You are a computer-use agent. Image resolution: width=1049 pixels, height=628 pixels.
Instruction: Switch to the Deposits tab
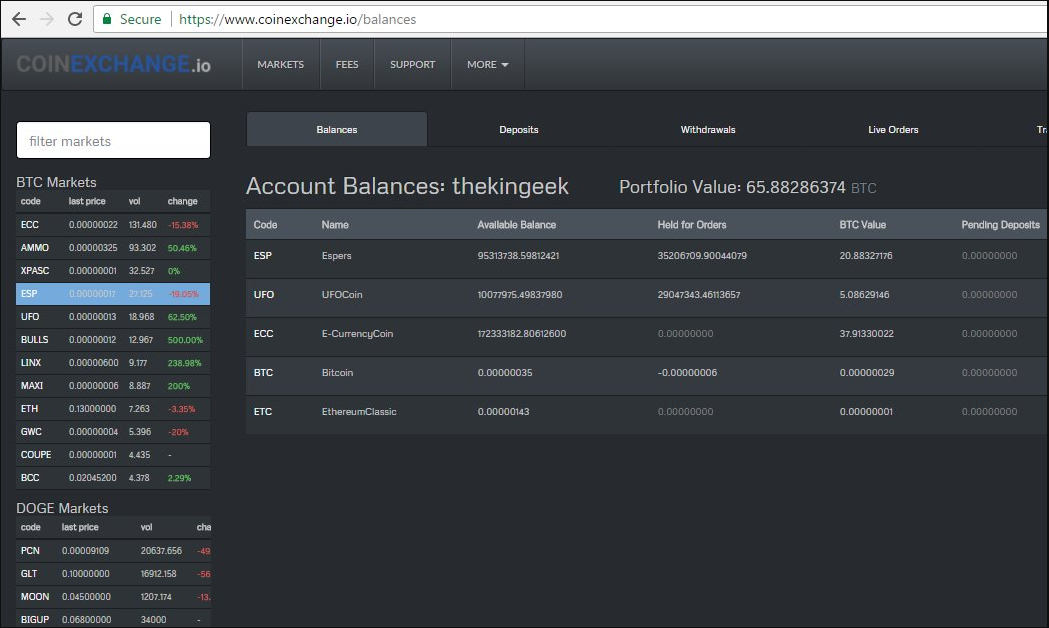518,130
